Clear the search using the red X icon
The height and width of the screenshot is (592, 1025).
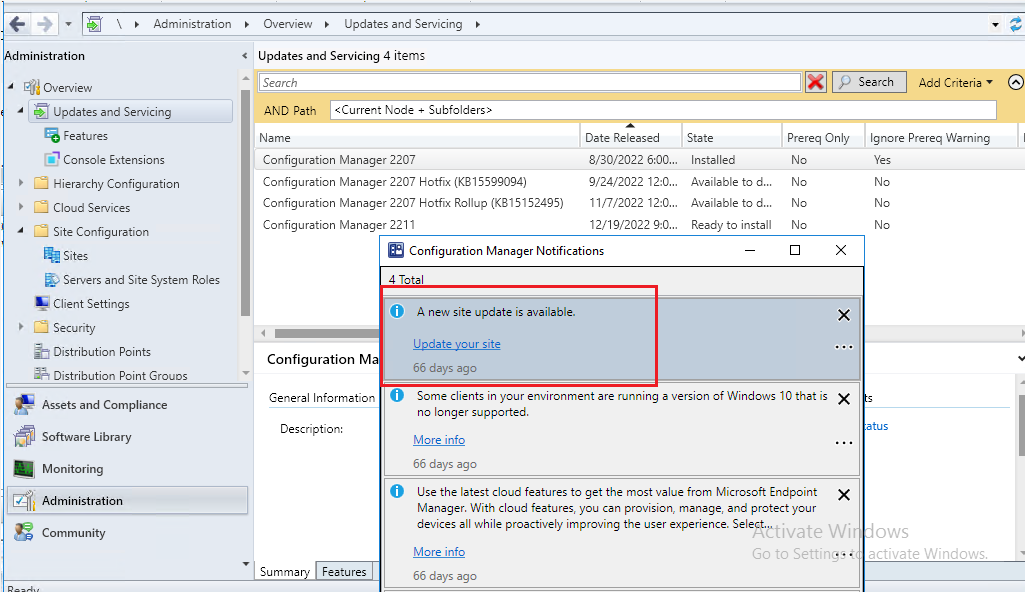coord(816,81)
